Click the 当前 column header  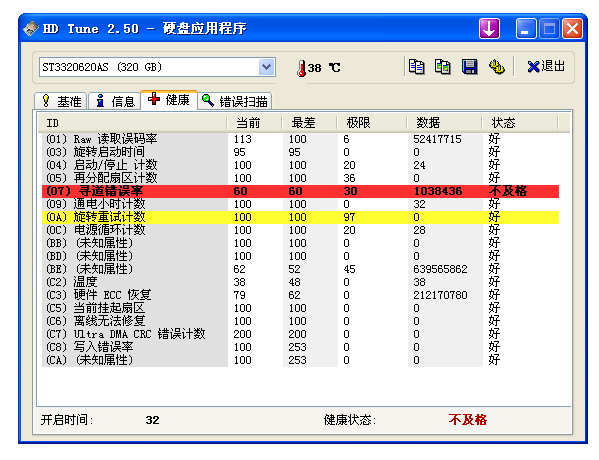(x=254, y=123)
